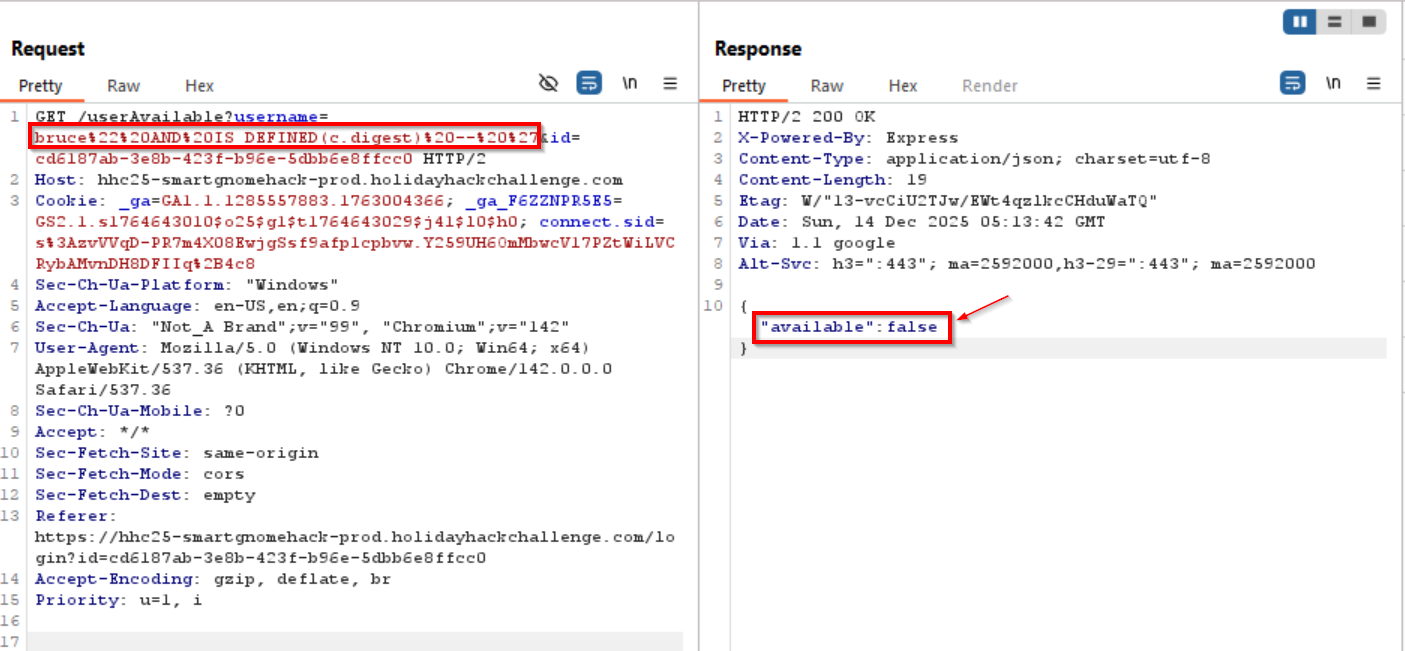1405x651 pixels.
Task: Click the blue word-wrap icon above the Request editor
Action: 589,83
